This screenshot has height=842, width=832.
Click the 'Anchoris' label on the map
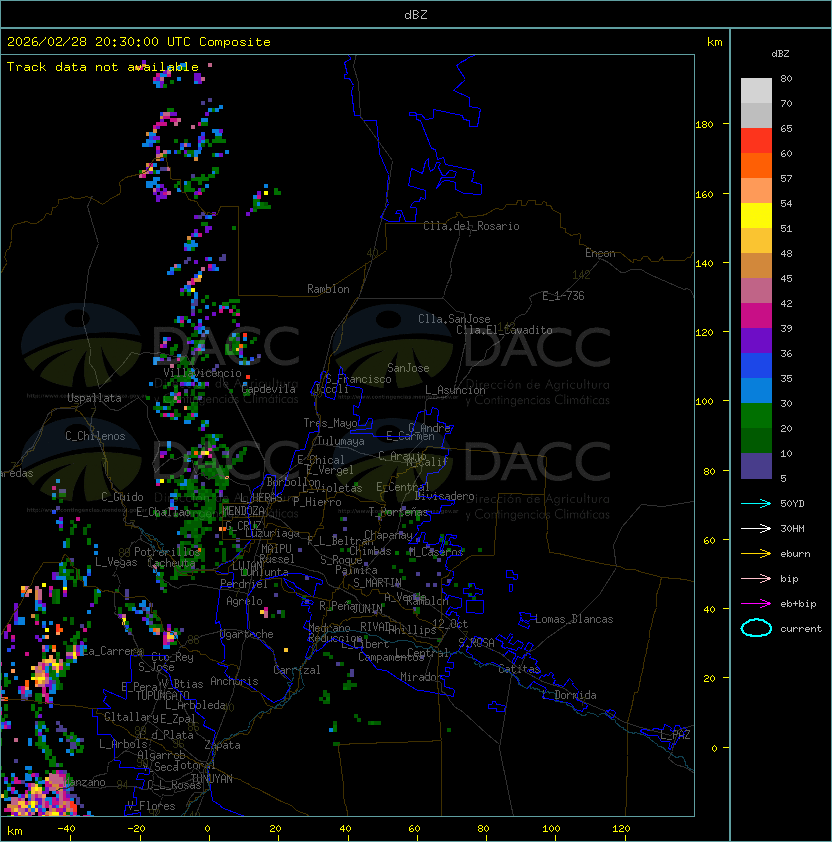coord(234,681)
